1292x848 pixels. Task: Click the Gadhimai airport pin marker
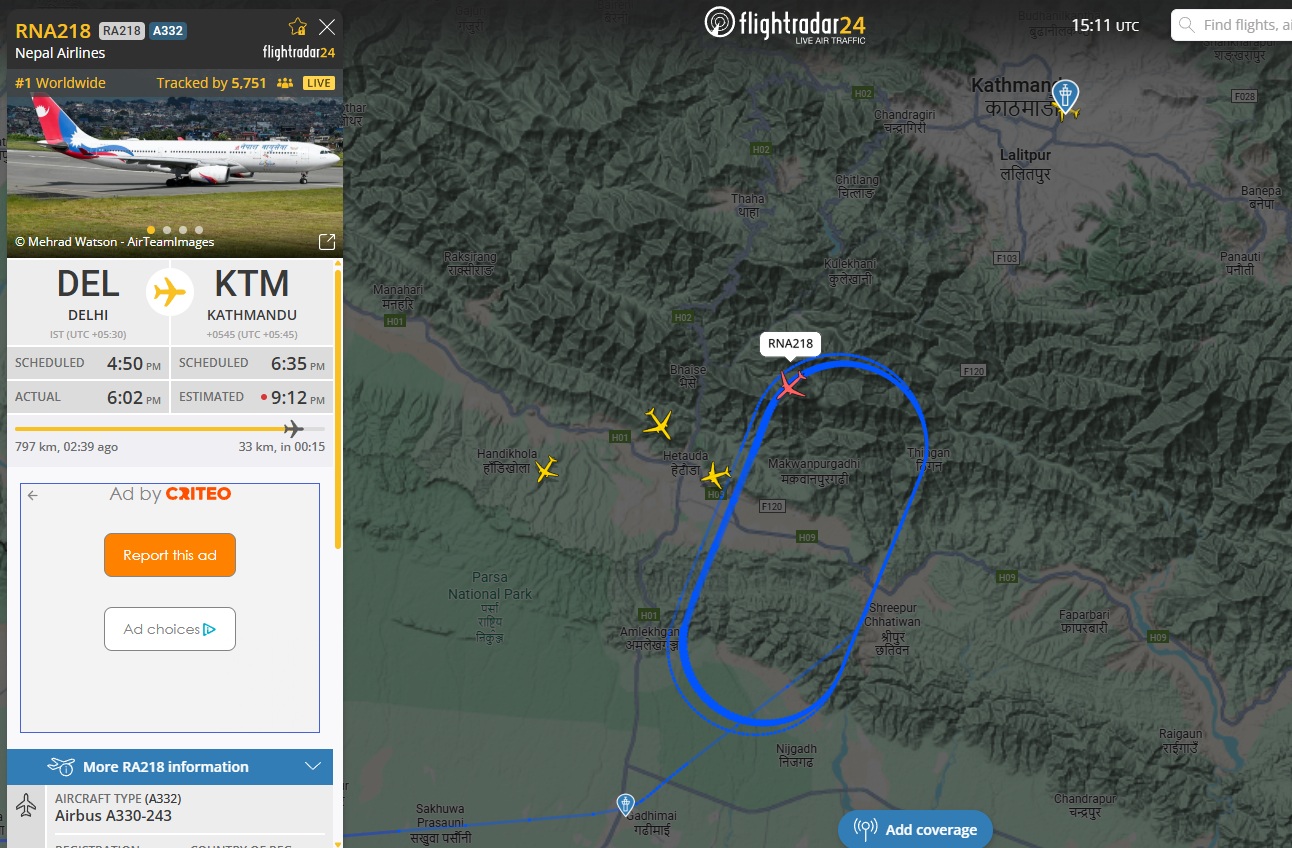625,804
